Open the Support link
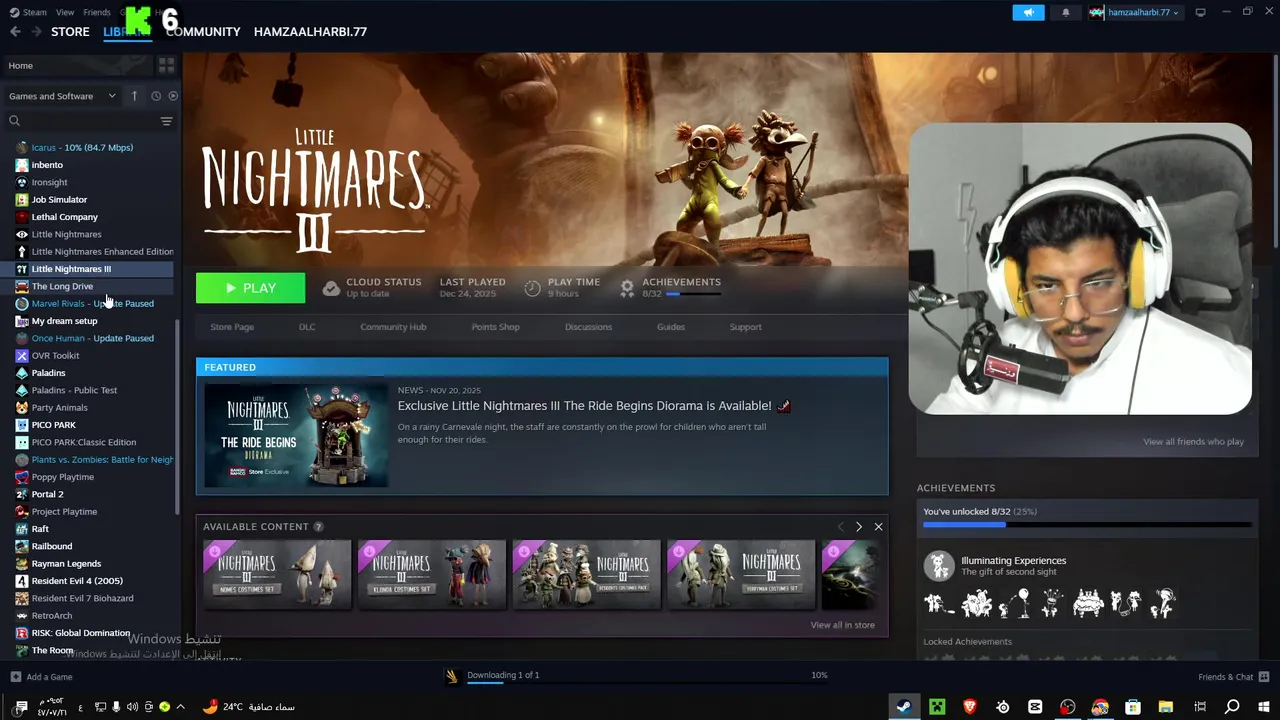 (x=745, y=327)
